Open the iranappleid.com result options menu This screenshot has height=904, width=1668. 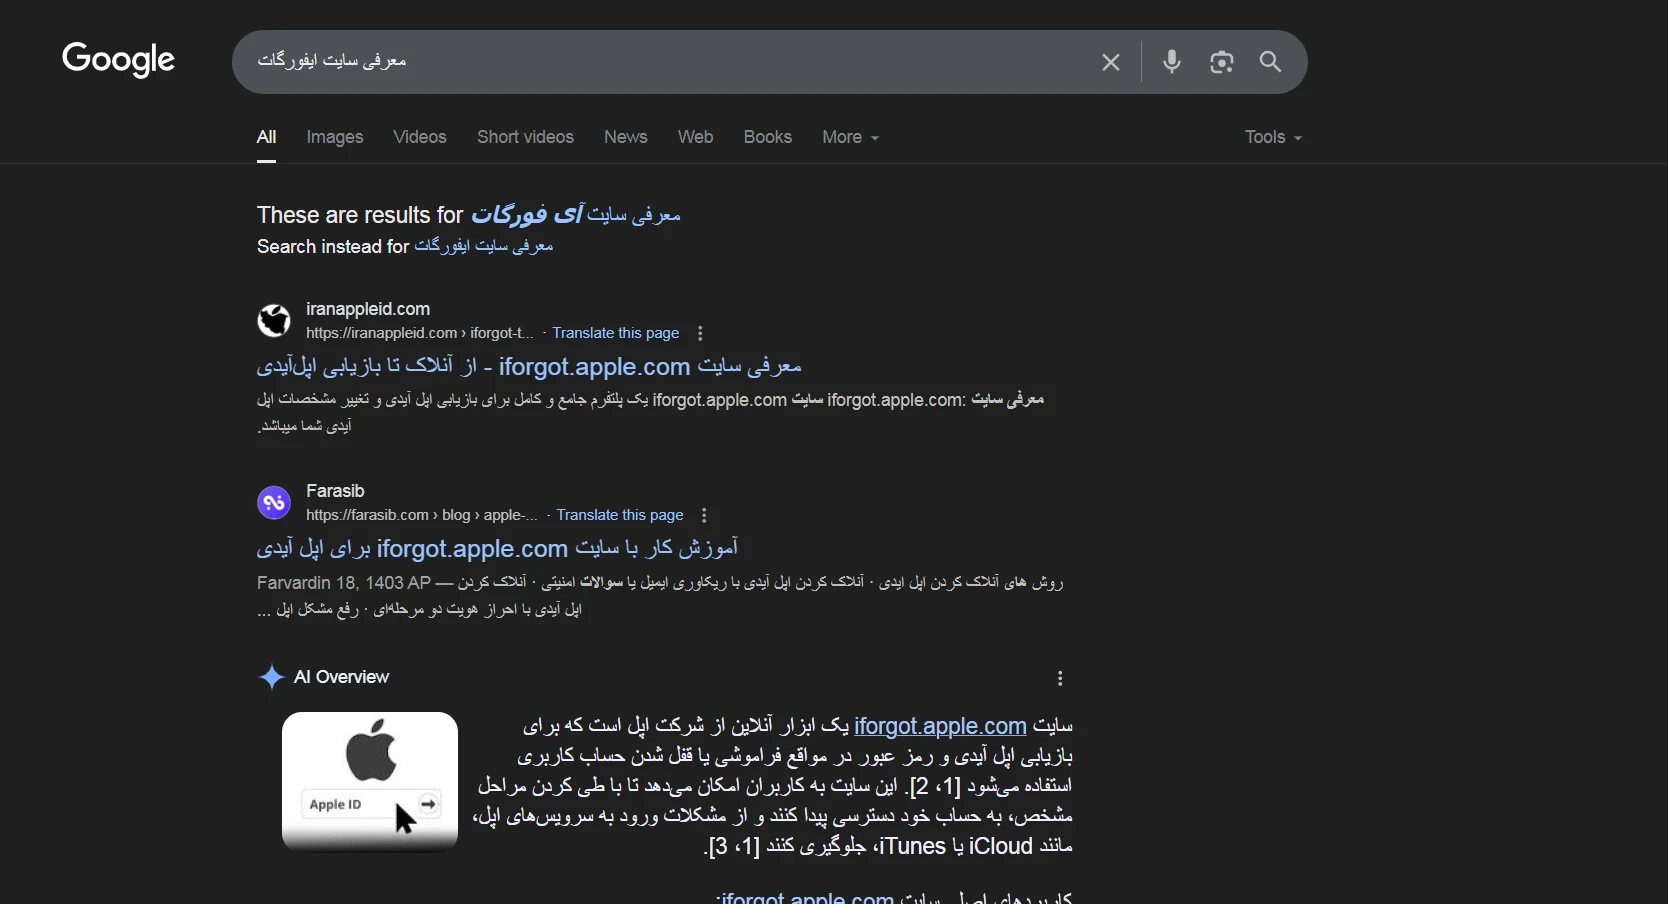click(700, 333)
